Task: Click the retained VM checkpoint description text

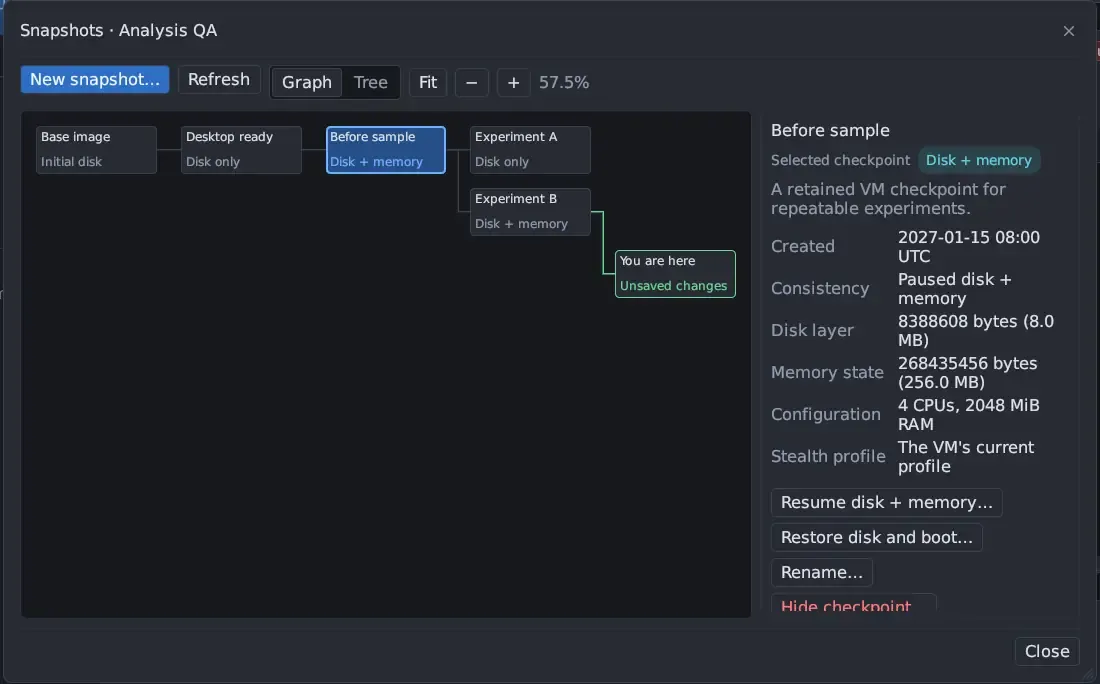Action: [x=888, y=199]
